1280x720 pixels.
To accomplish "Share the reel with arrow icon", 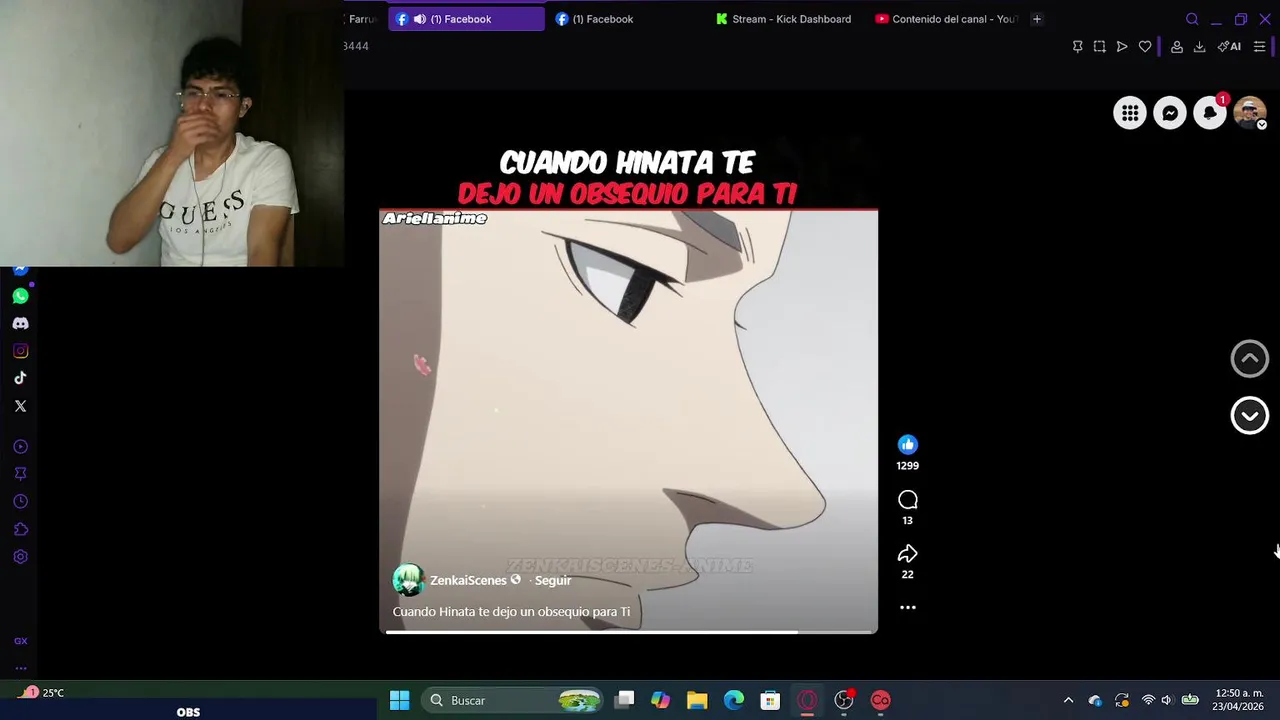I will point(907,554).
